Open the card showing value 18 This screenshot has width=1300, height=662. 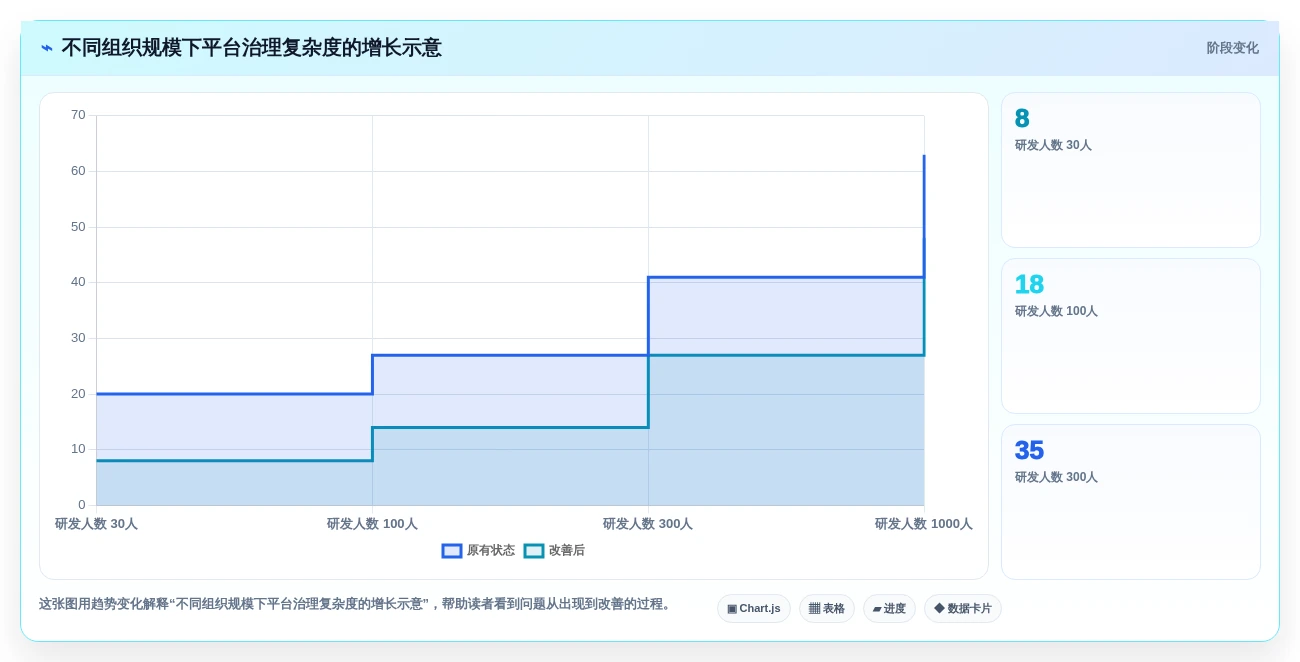[1130, 336]
